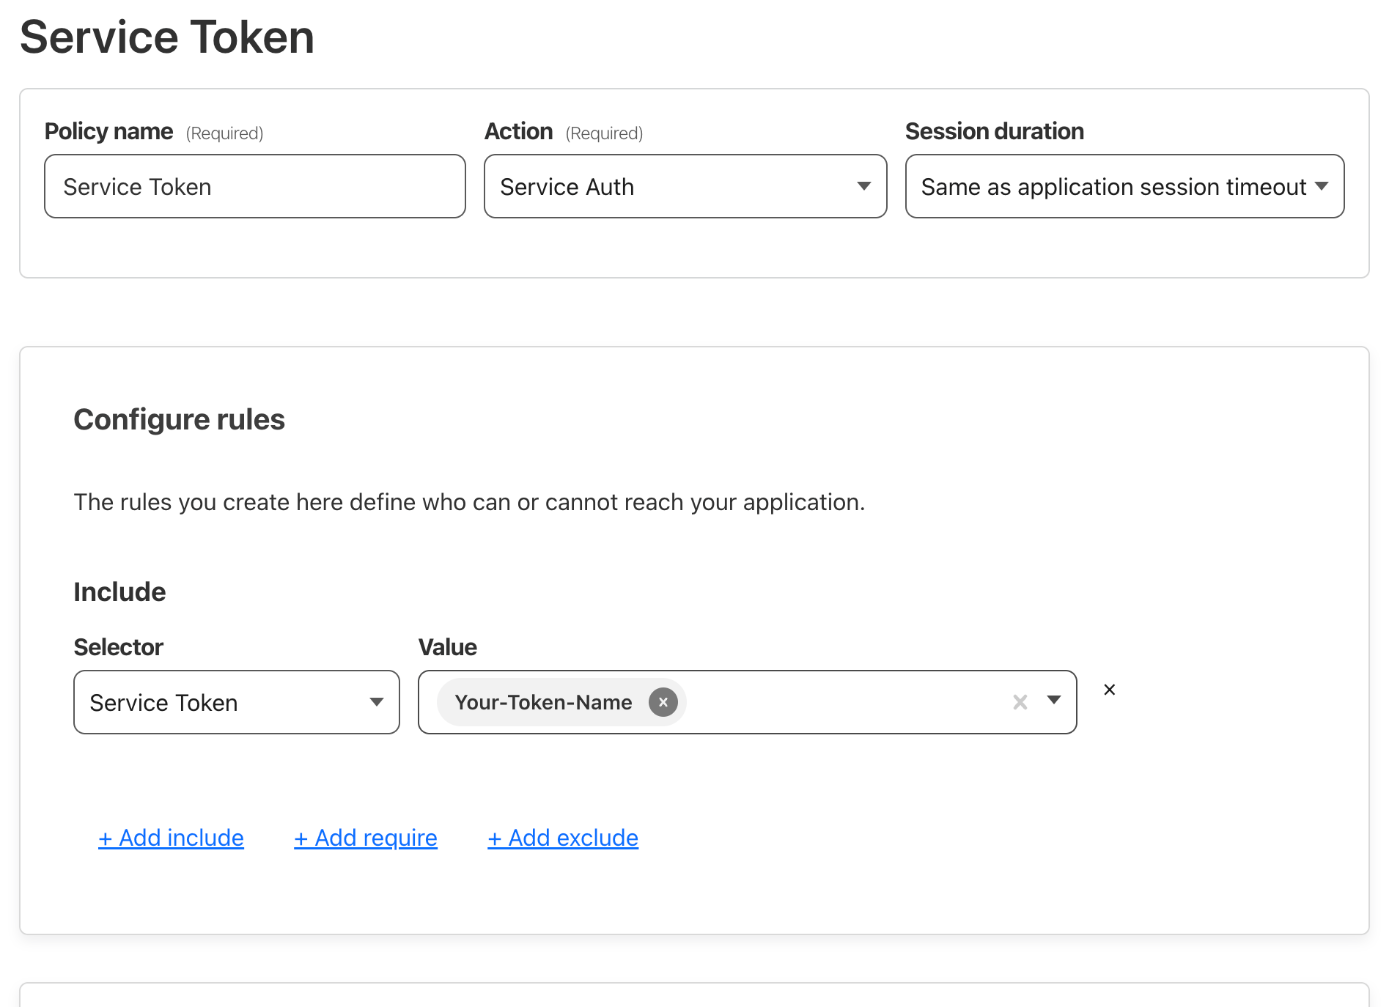Click the Policy name input field

coord(255,186)
